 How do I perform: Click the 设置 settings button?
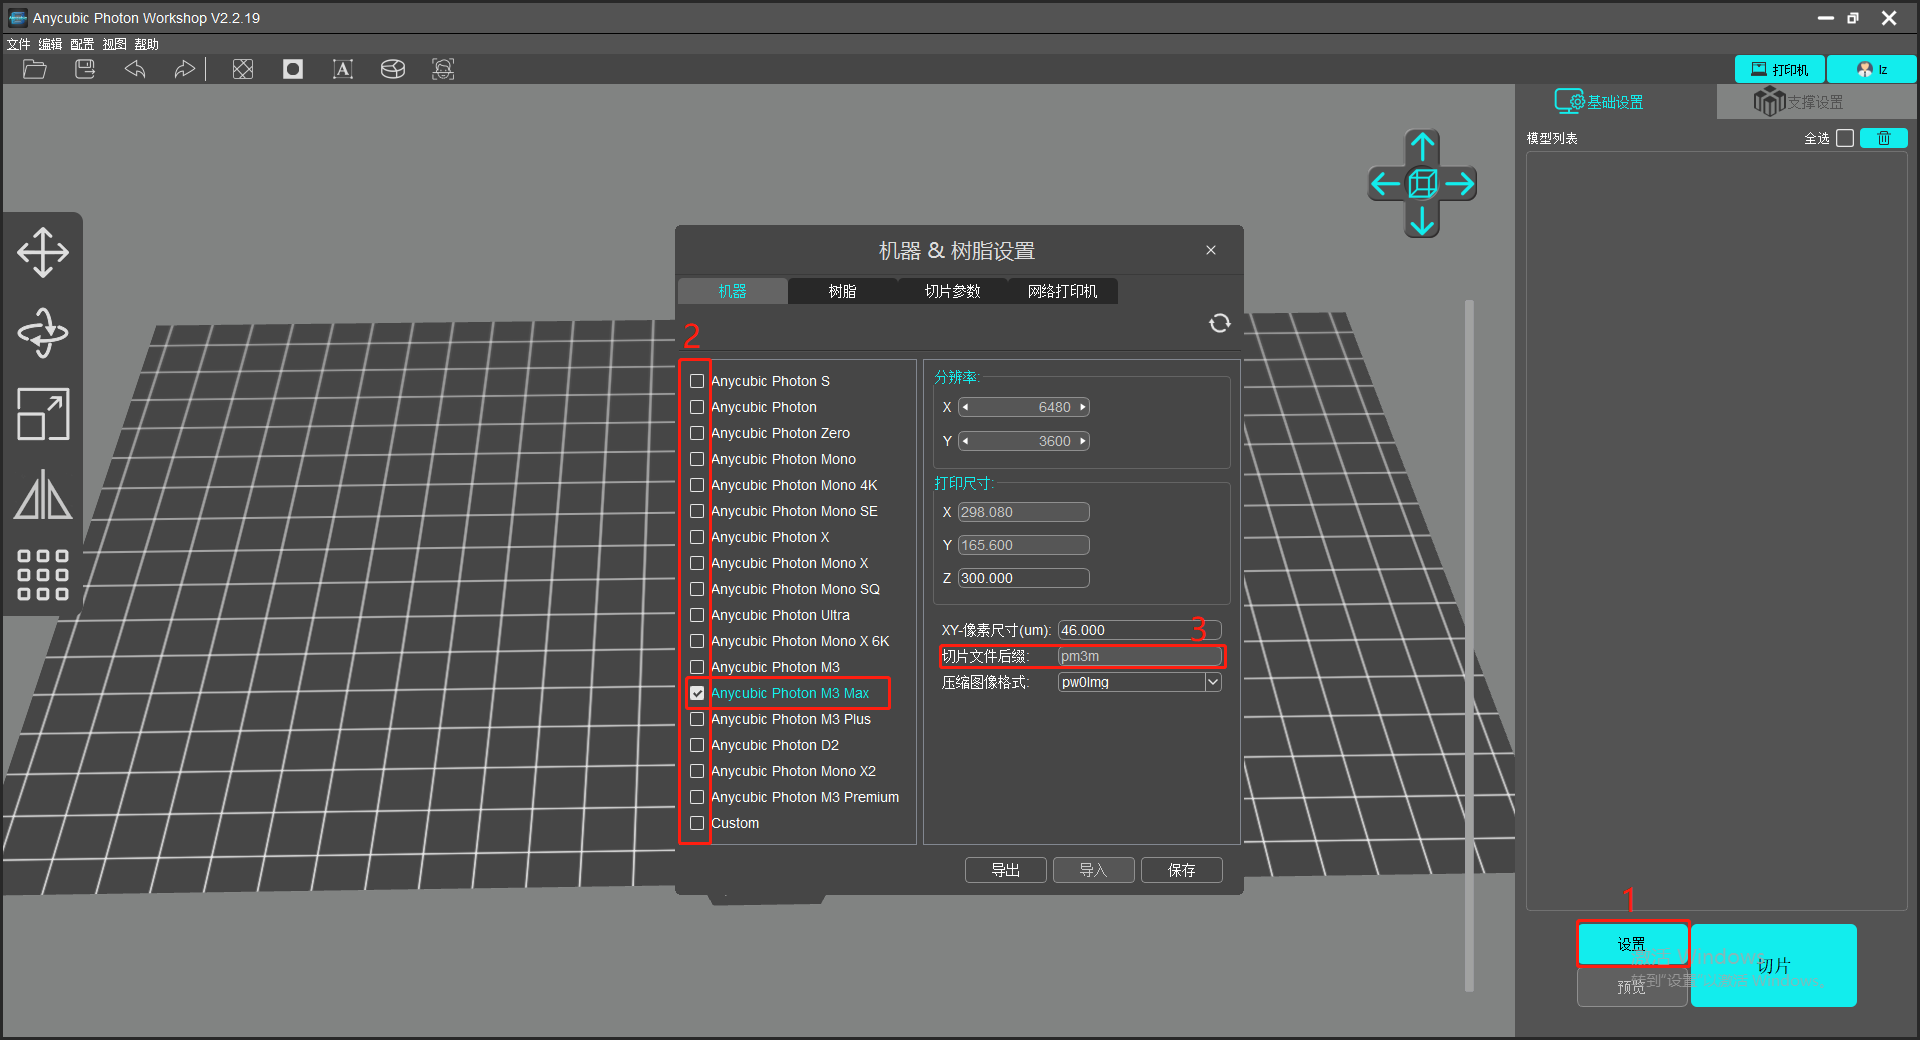[x=1632, y=944]
